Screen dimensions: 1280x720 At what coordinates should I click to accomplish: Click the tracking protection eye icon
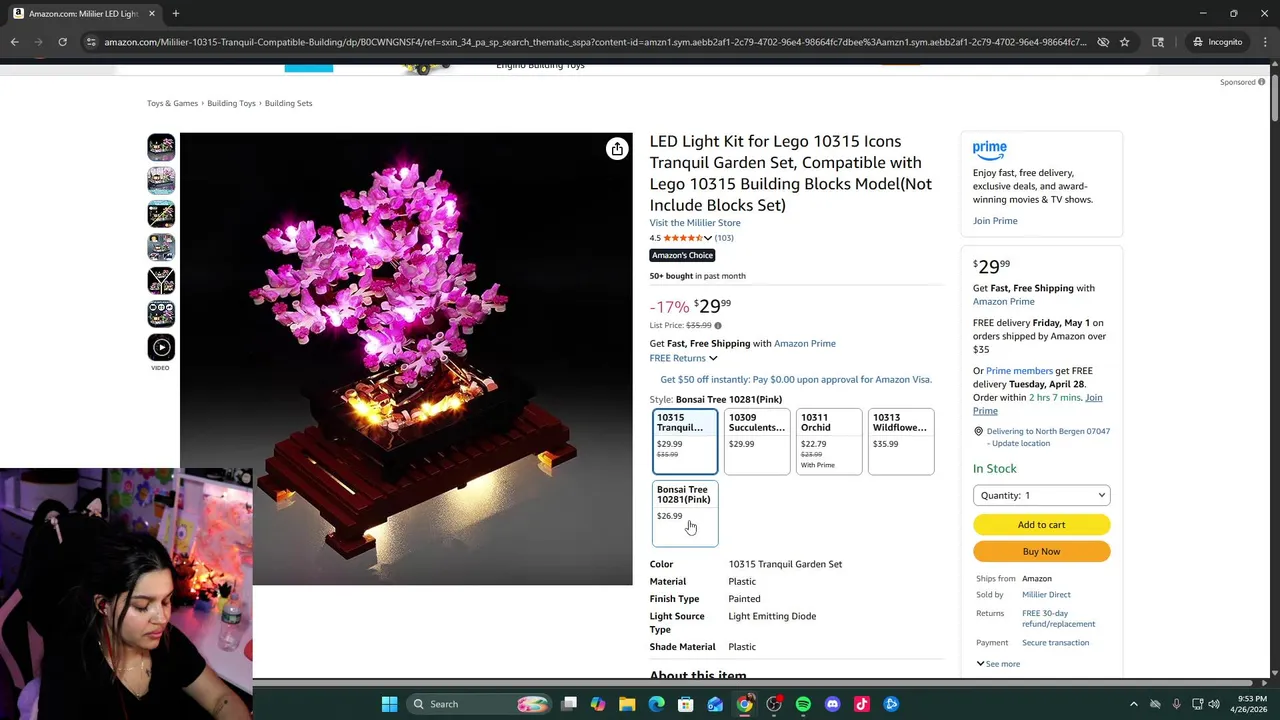tap(1103, 42)
